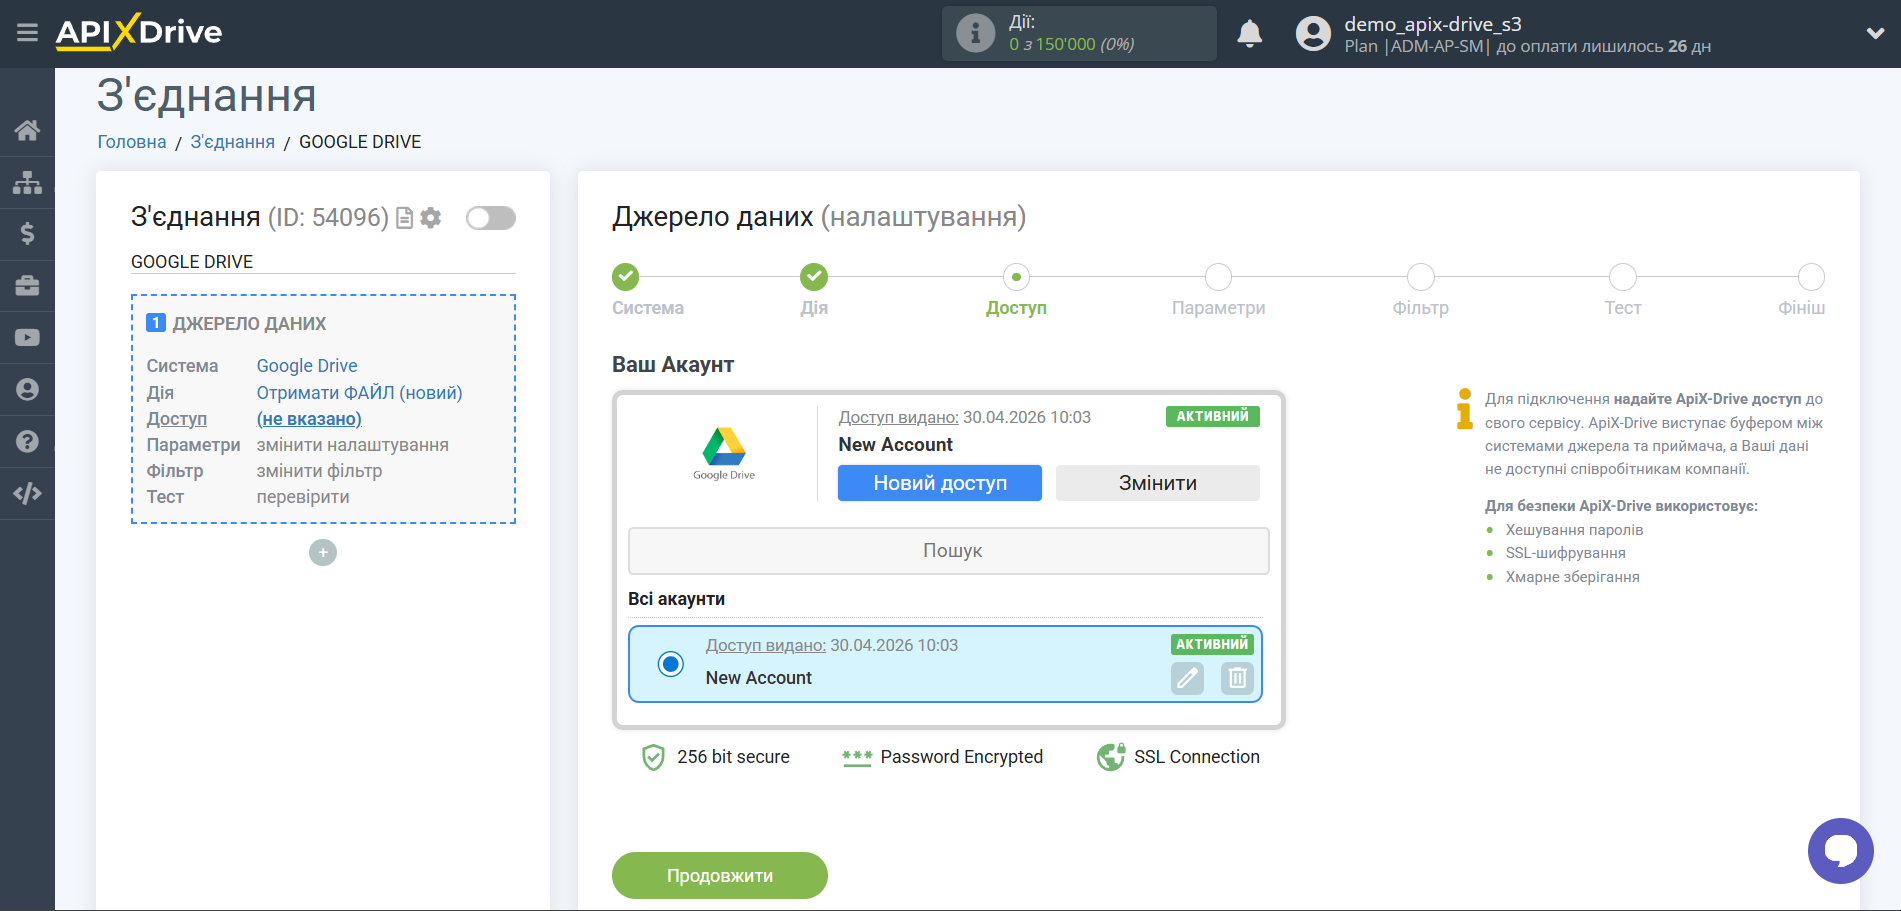Viewport: 1901px width, 911px height.
Task: Click the Головна breadcrumb link
Action: coord(132,142)
